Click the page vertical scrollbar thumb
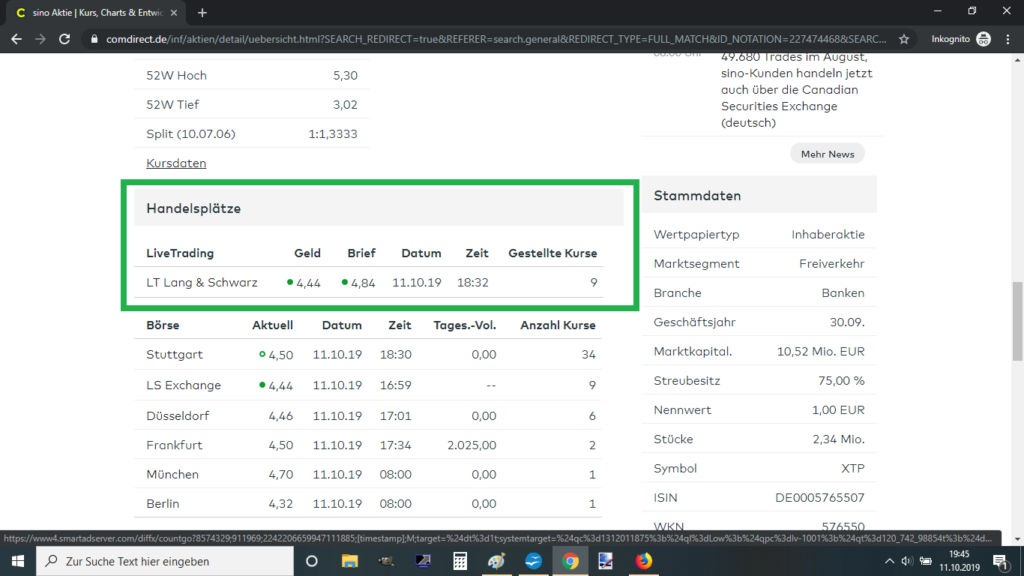 pos(1017,321)
